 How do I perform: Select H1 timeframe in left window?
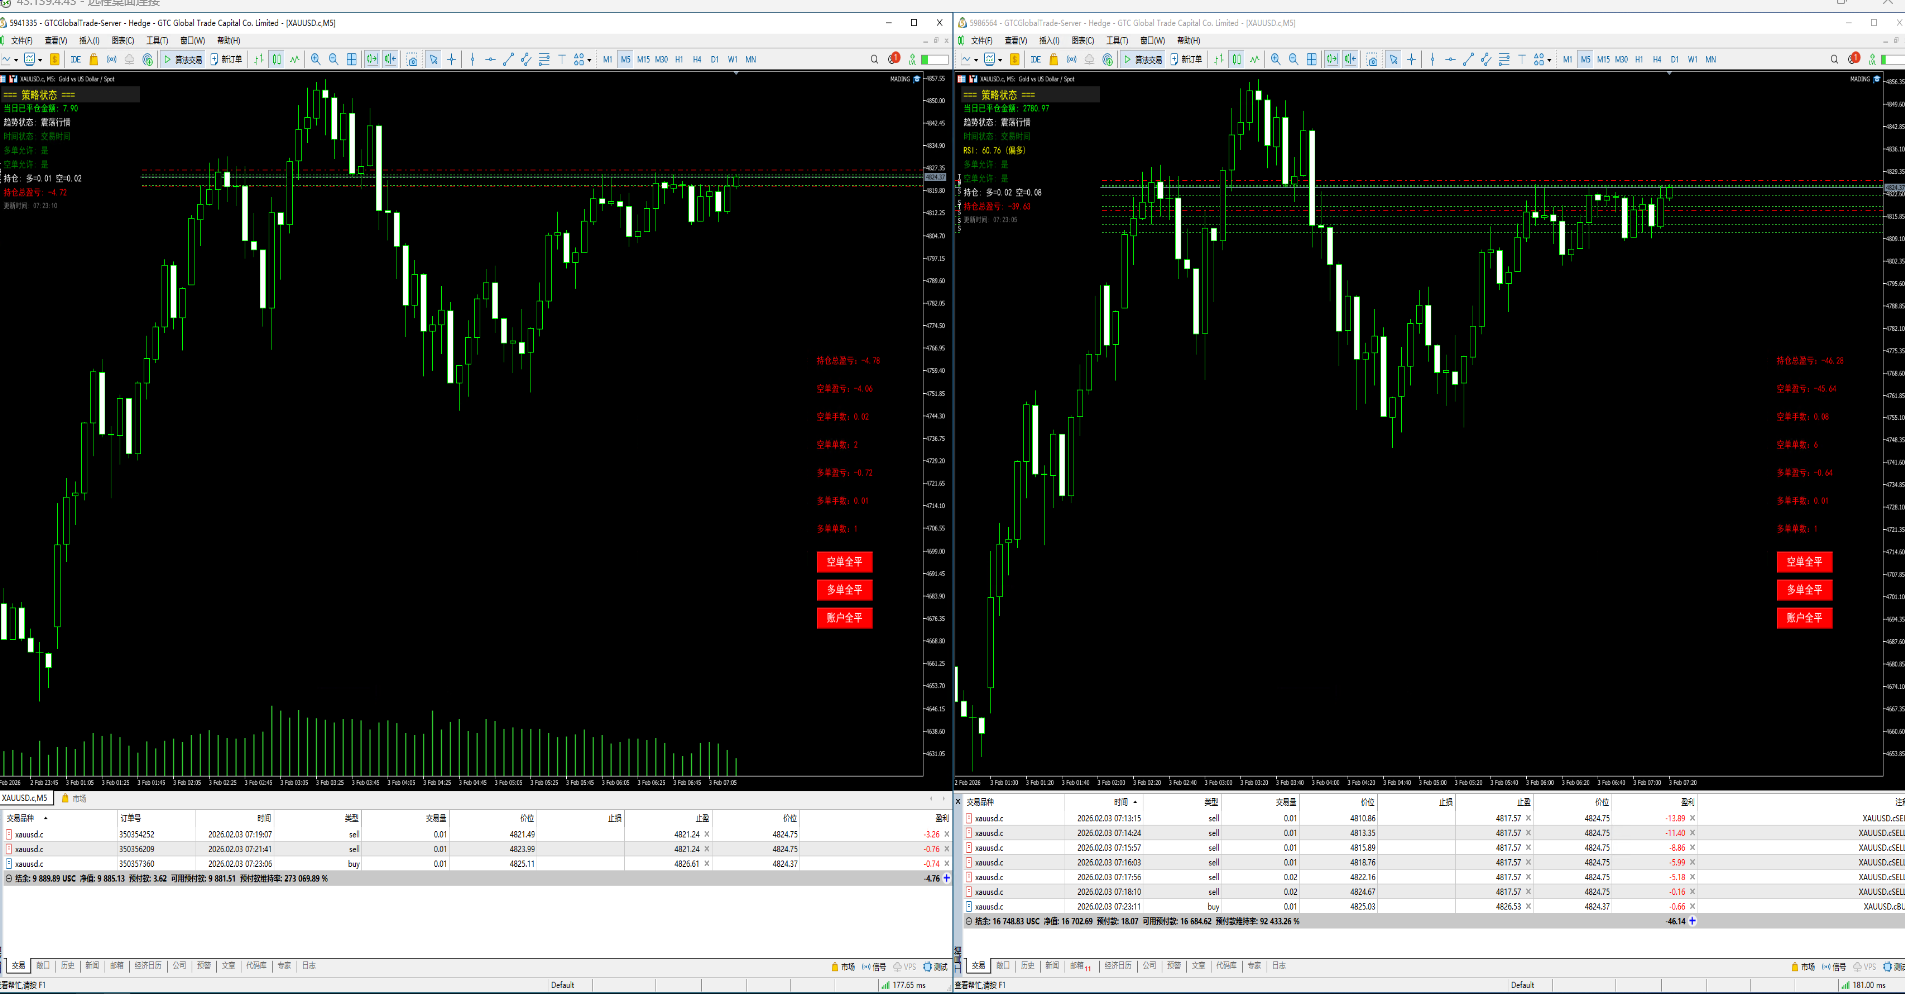(679, 59)
